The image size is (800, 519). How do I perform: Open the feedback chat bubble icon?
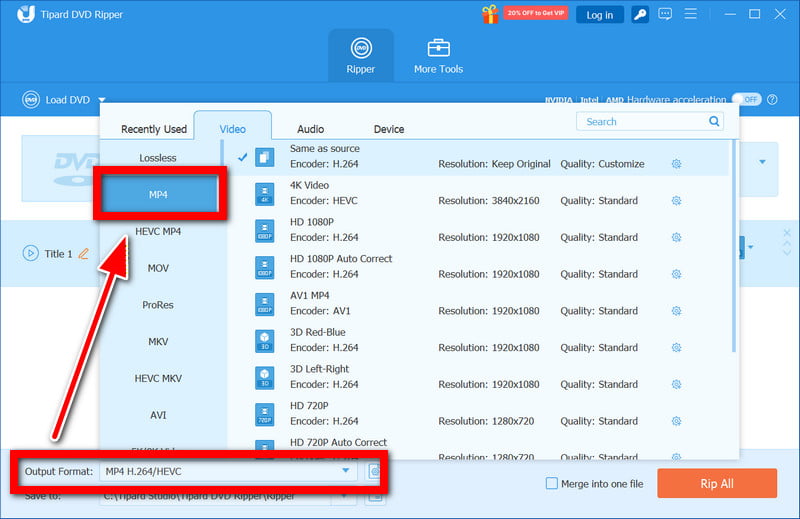[666, 15]
